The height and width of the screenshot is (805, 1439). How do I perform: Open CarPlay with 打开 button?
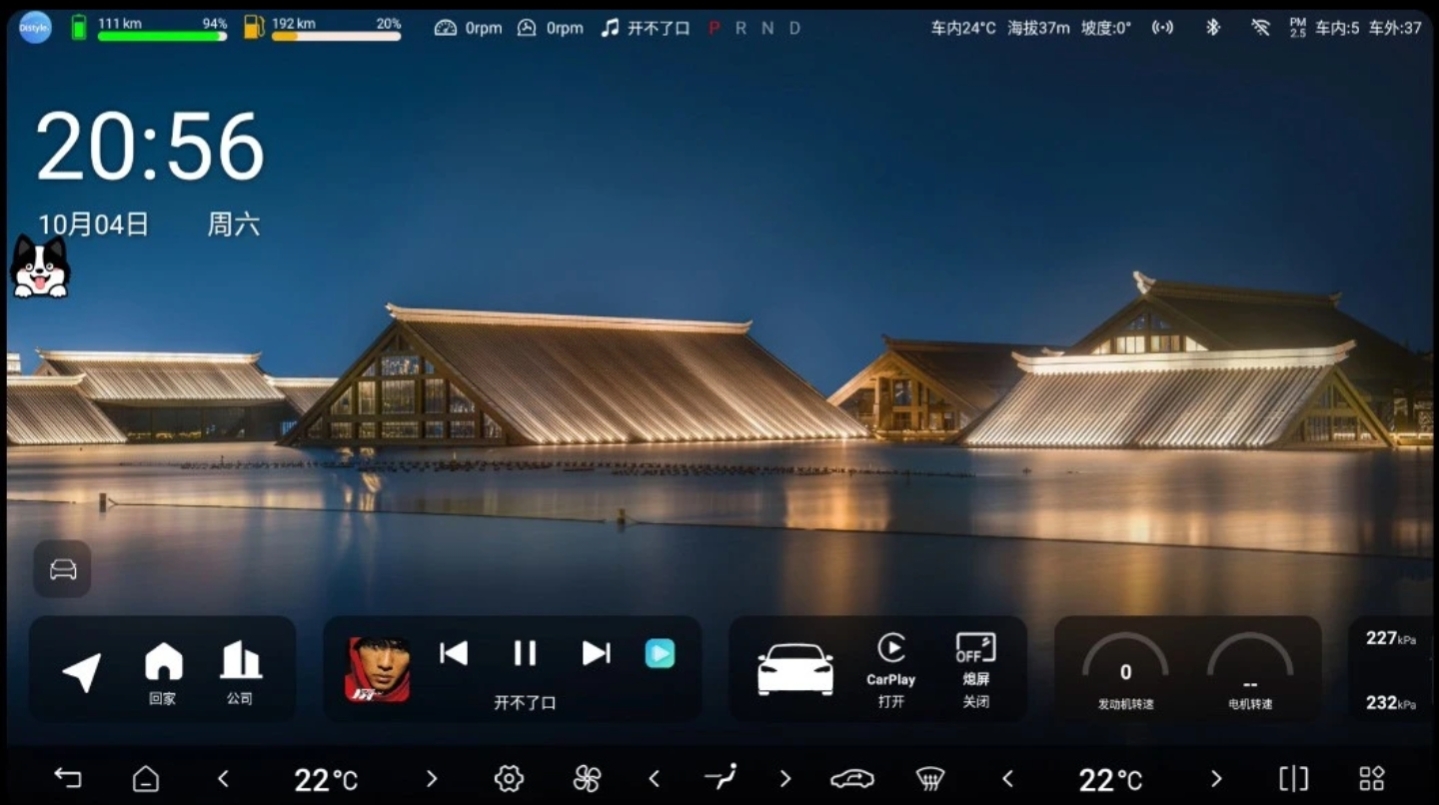click(x=890, y=670)
